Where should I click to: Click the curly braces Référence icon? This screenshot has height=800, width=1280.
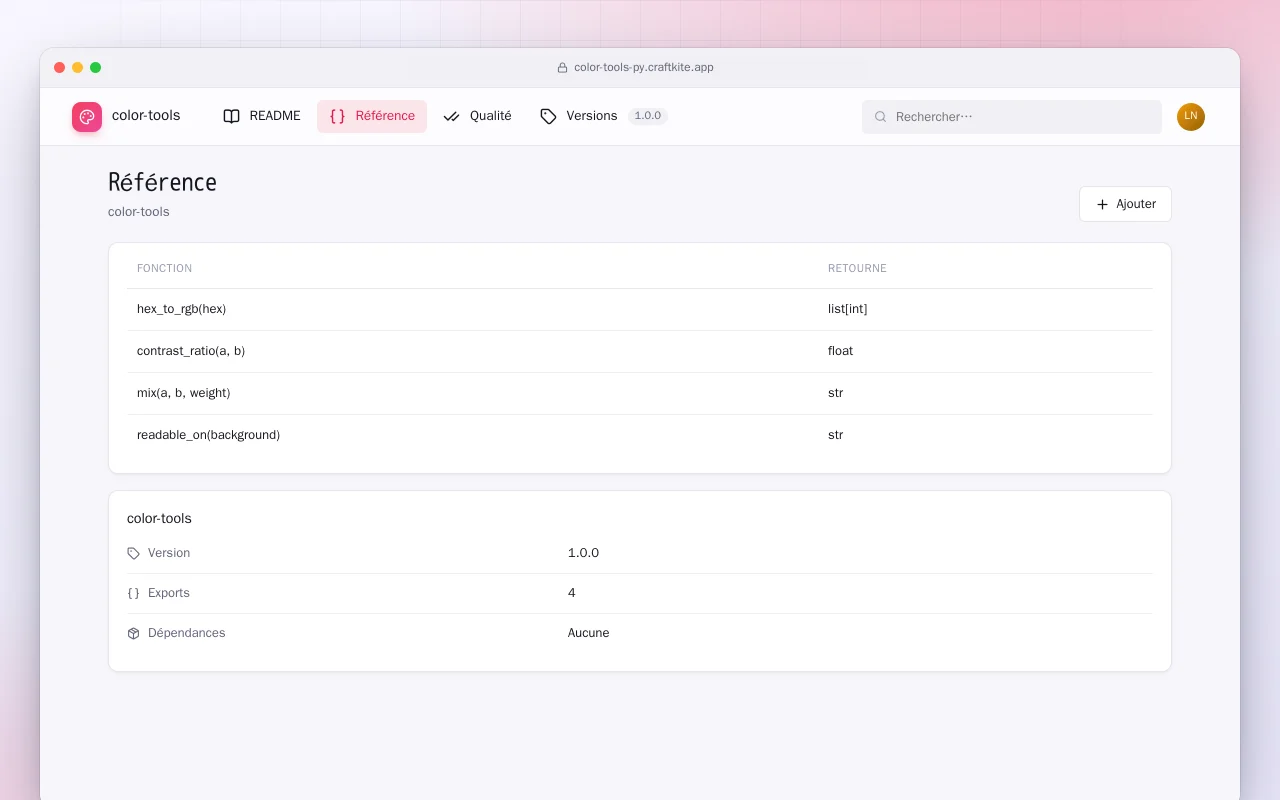337,116
